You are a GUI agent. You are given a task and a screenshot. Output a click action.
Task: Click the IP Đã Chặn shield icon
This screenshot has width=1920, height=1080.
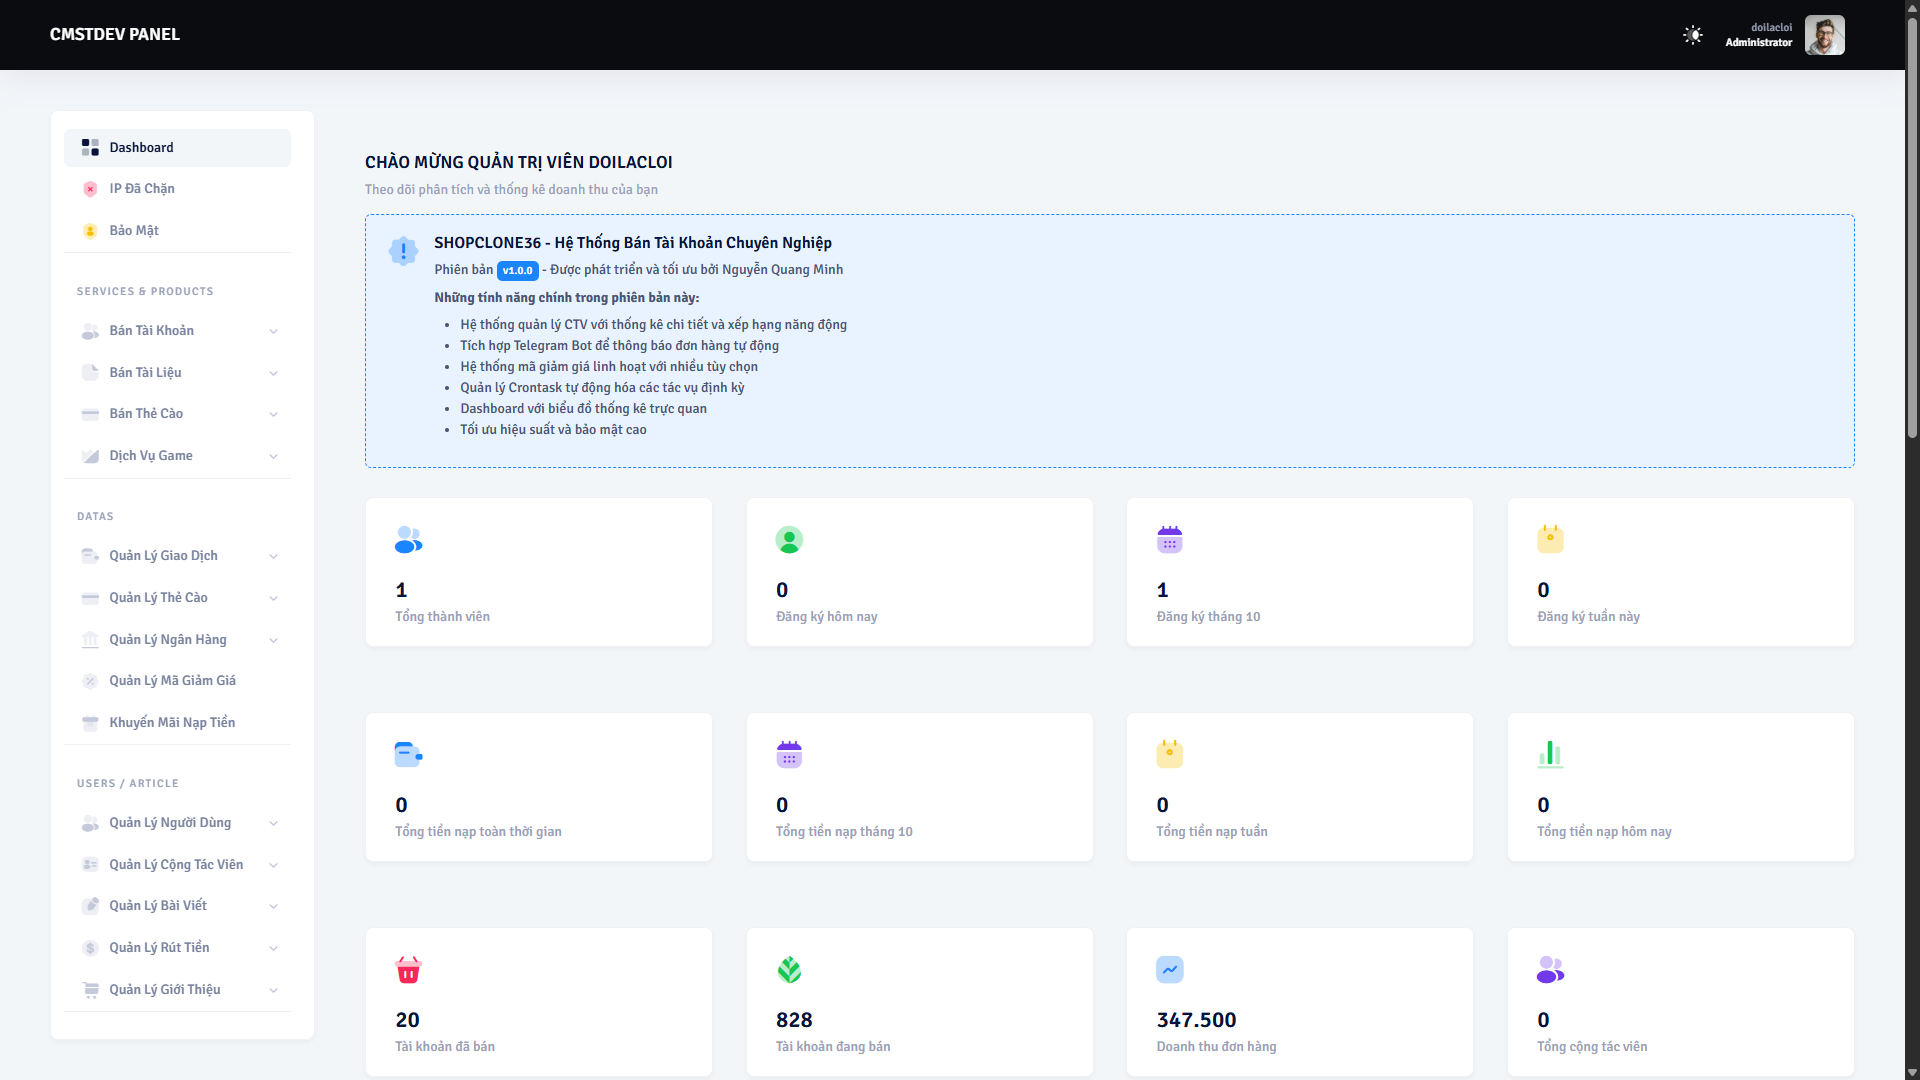tap(90, 189)
